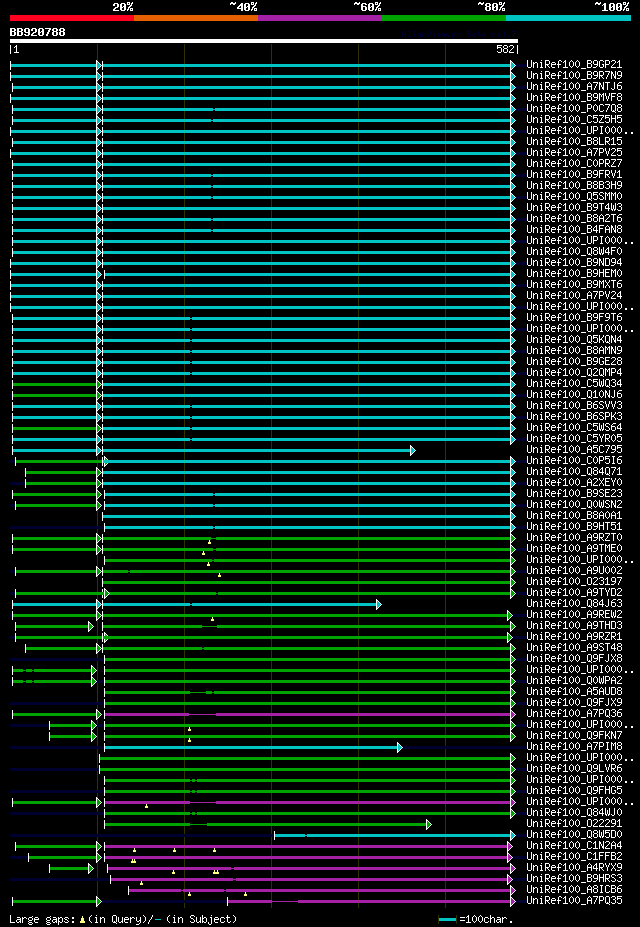Select the UniRef100_A9ST48 hit label
Image resolution: width=640 pixels, height=927 pixels.
point(574,649)
